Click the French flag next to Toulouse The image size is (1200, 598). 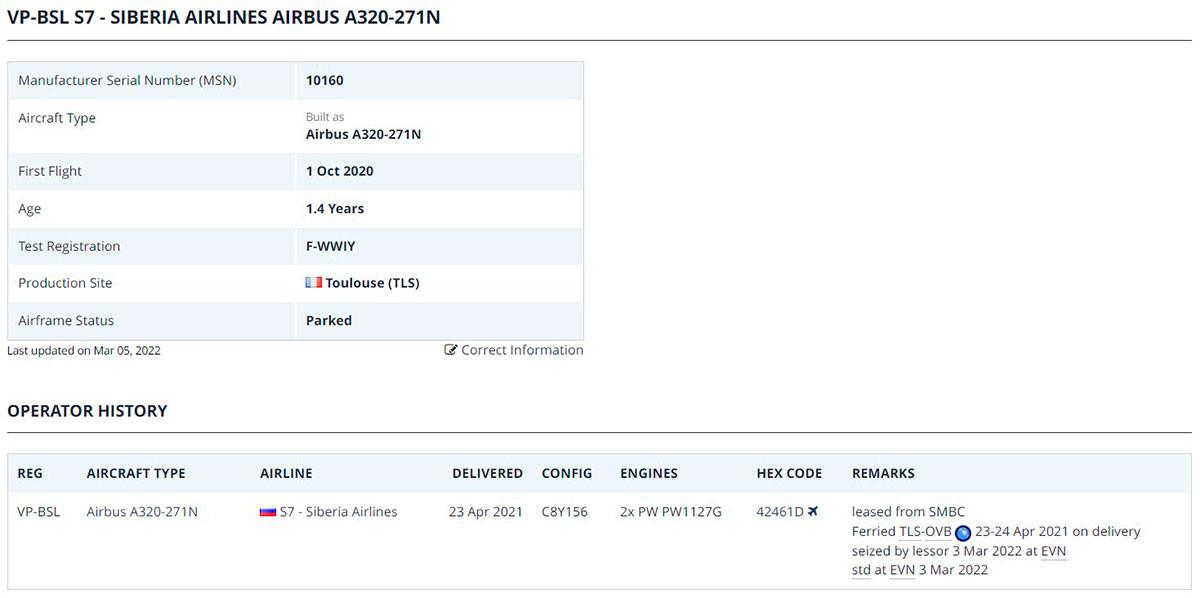tap(314, 283)
